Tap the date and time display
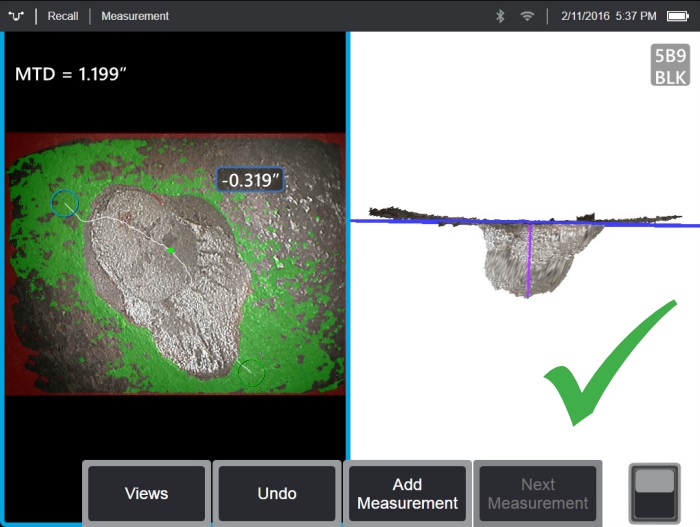 pyautogui.click(x=608, y=16)
